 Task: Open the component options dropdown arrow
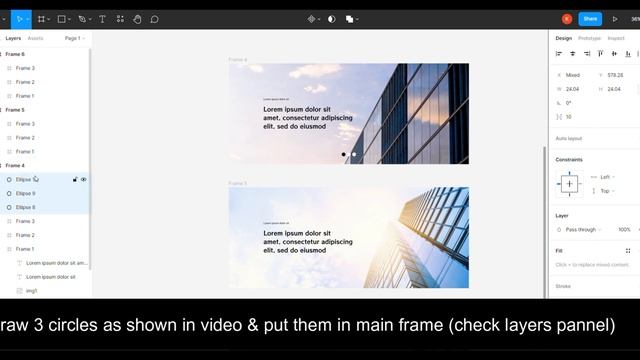pyautogui.click(x=319, y=19)
